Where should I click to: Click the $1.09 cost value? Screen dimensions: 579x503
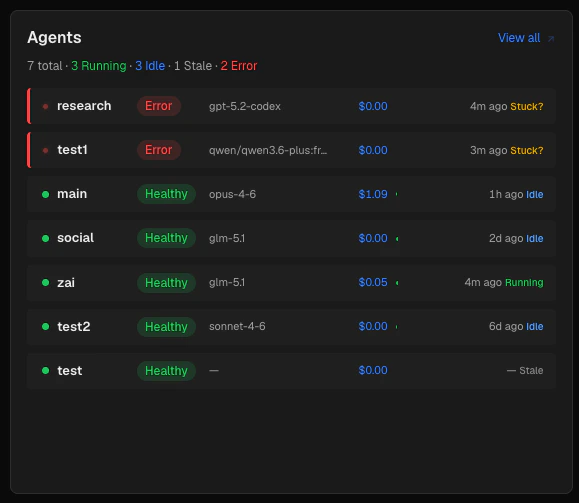(x=373, y=194)
